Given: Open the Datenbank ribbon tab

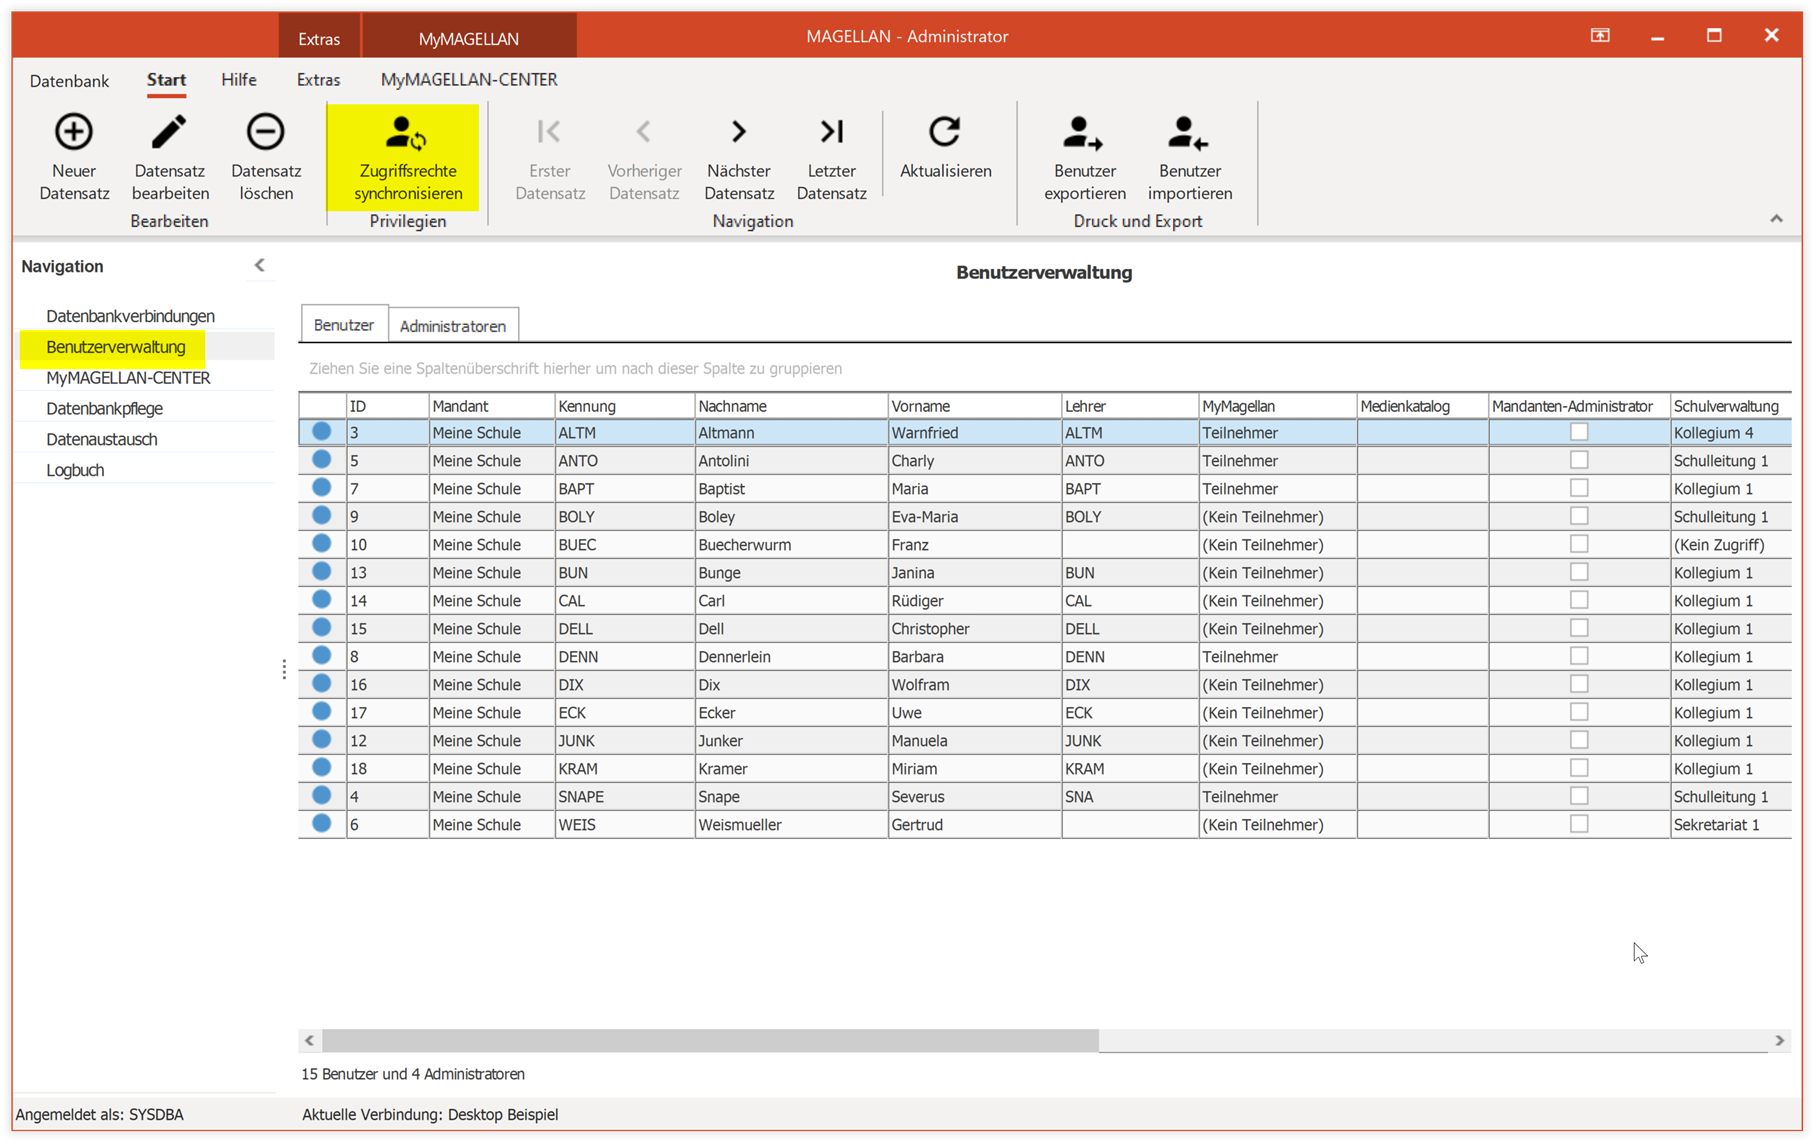Looking at the screenshot, I should click(x=69, y=80).
